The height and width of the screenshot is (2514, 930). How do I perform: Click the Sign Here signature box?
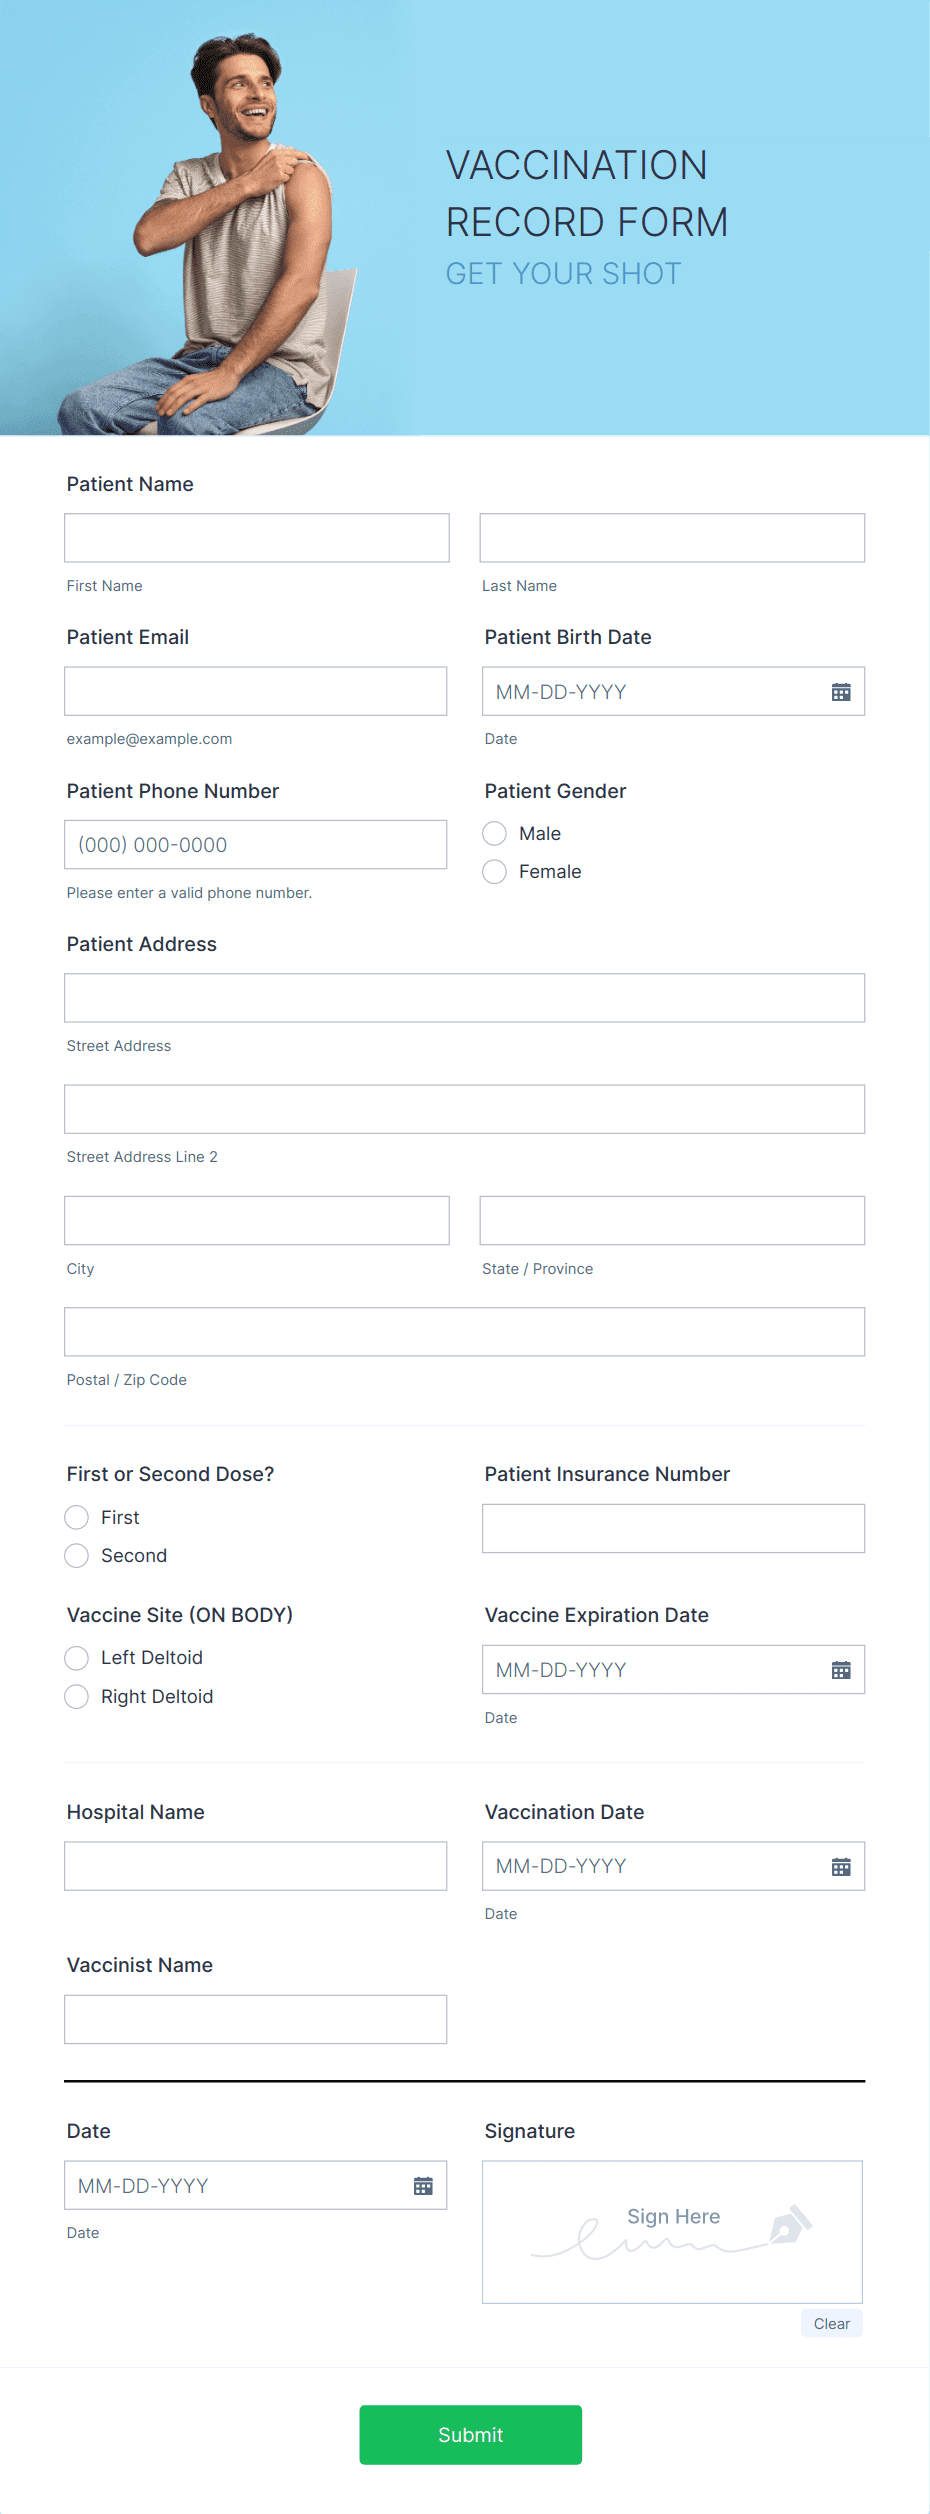pos(672,2231)
